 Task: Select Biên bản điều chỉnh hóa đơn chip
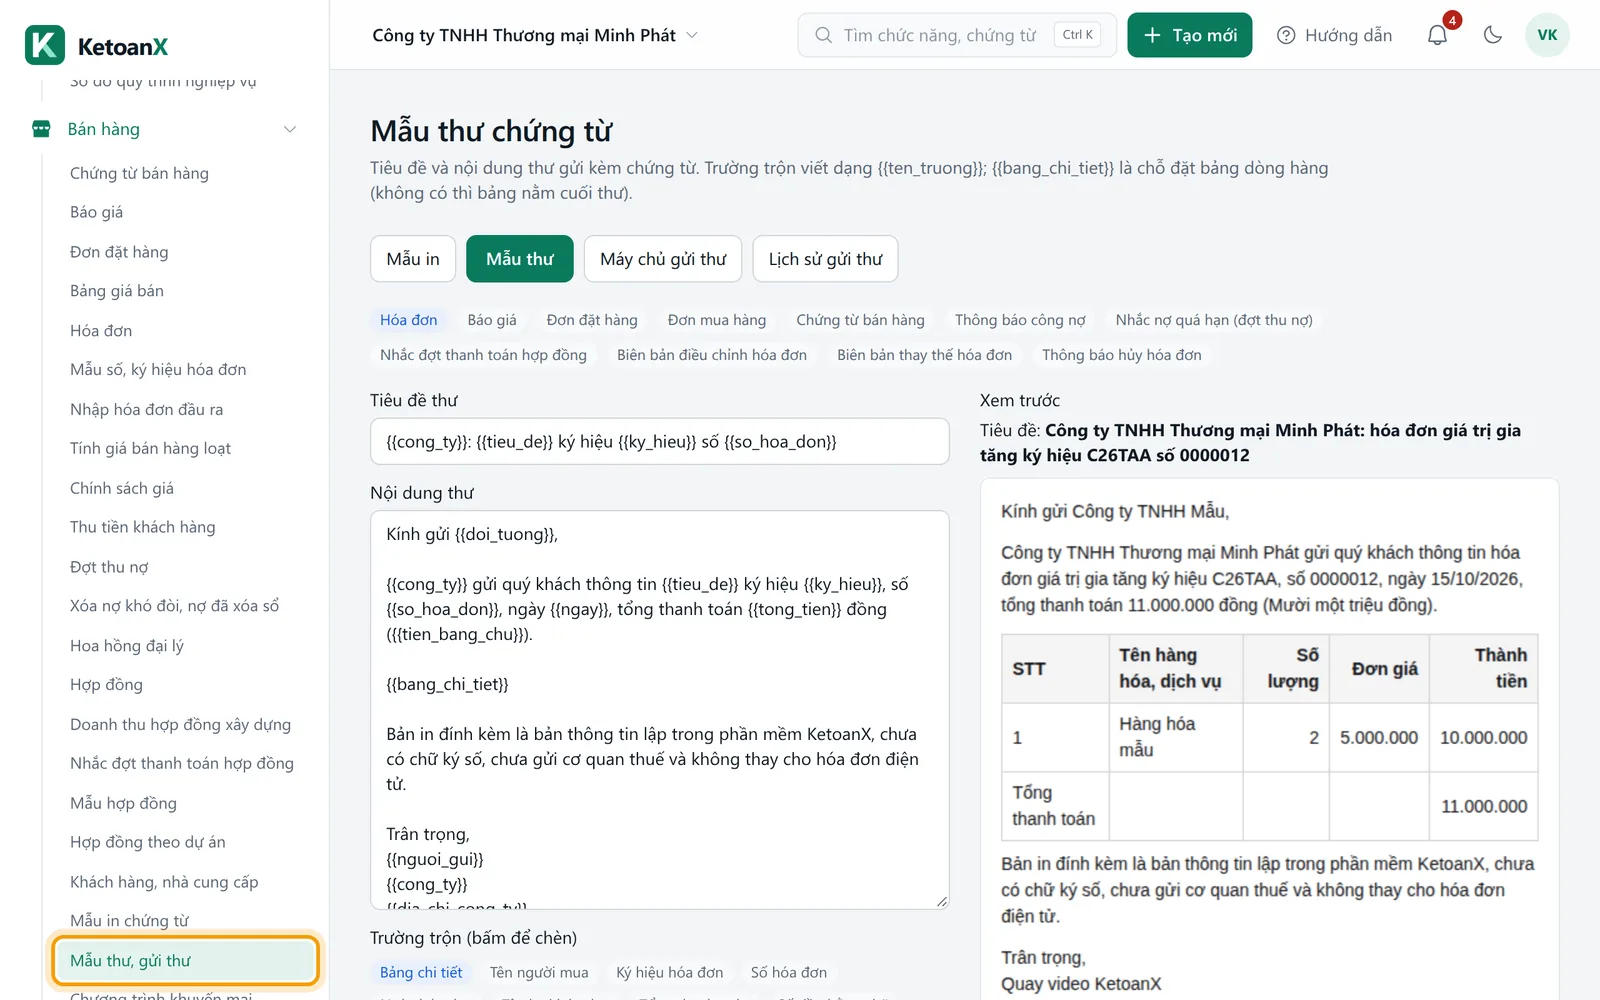712,355
